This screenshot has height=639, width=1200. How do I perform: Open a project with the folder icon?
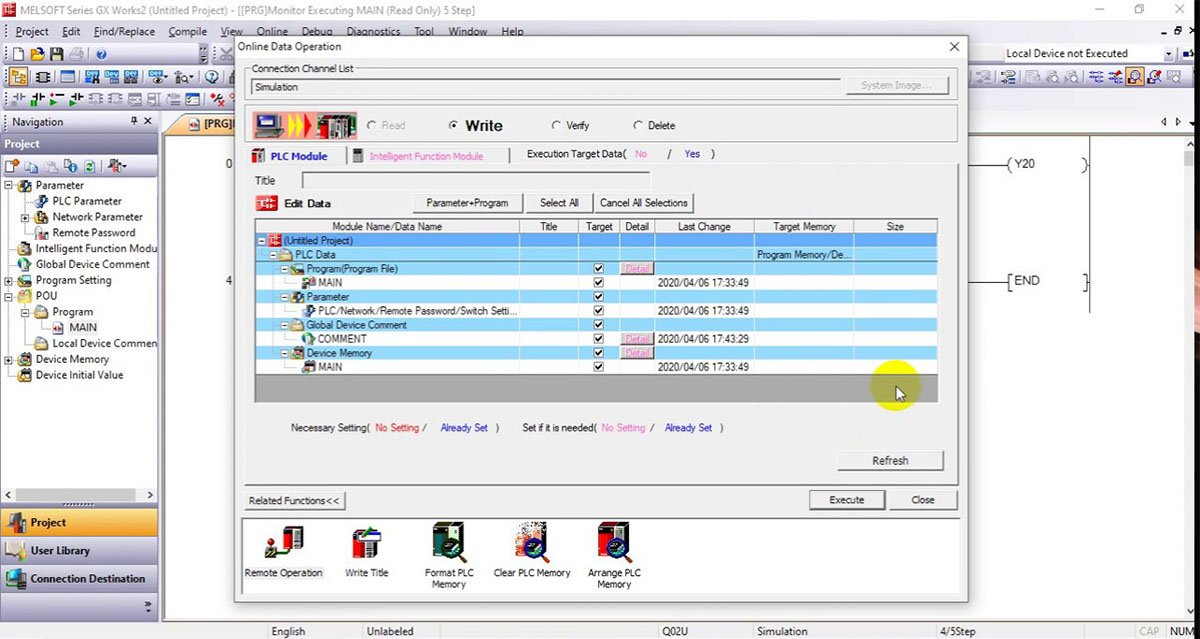(37, 54)
